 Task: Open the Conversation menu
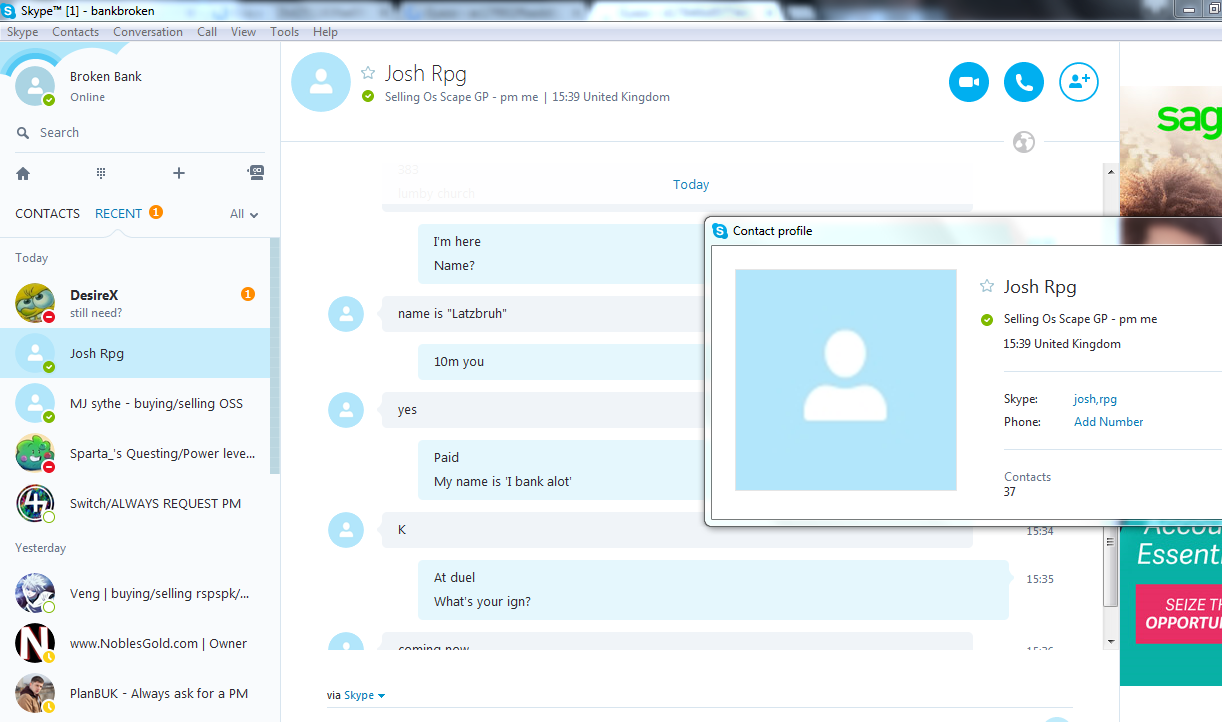tap(148, 32)
